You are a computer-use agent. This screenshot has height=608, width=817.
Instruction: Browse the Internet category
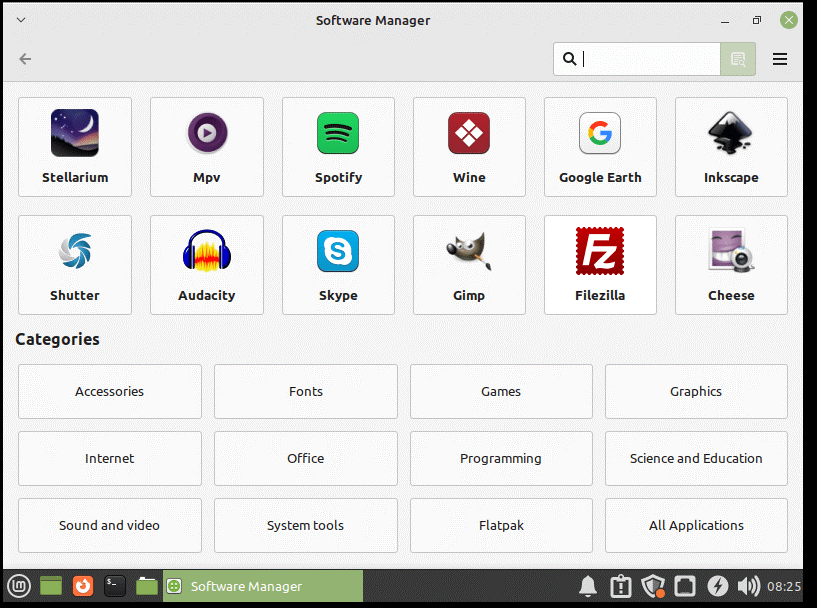(109, 458)
